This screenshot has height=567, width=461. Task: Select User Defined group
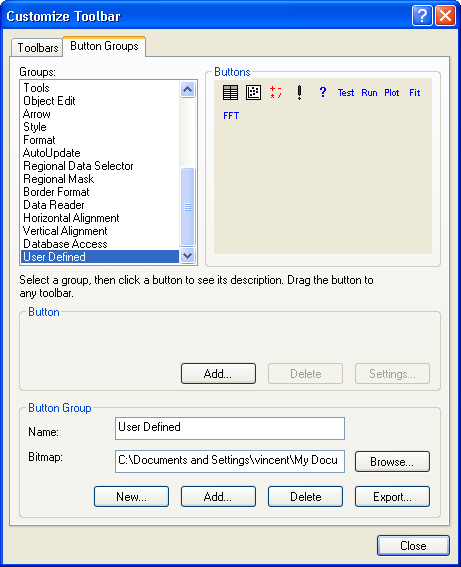(x=100, y=257)
